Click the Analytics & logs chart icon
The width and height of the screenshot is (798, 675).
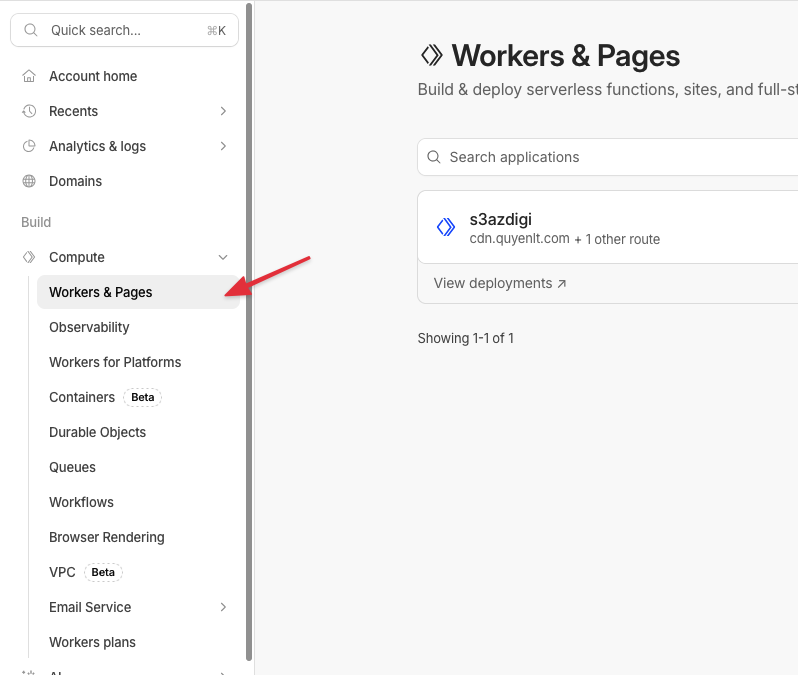(x=29, y=146)
